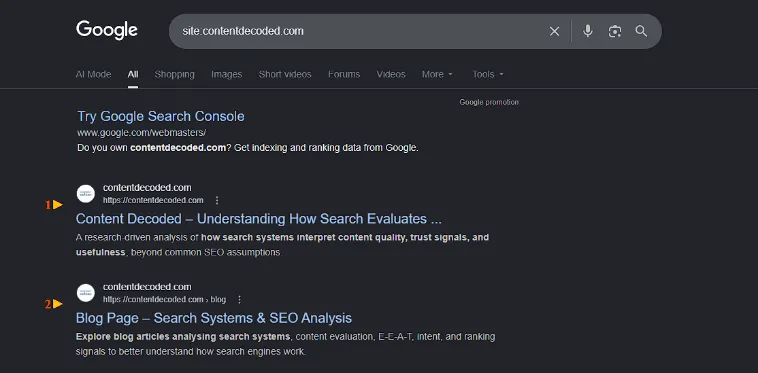Click favicon of the Blog Page result
The image size is (758, 373).
click(86, 293)
